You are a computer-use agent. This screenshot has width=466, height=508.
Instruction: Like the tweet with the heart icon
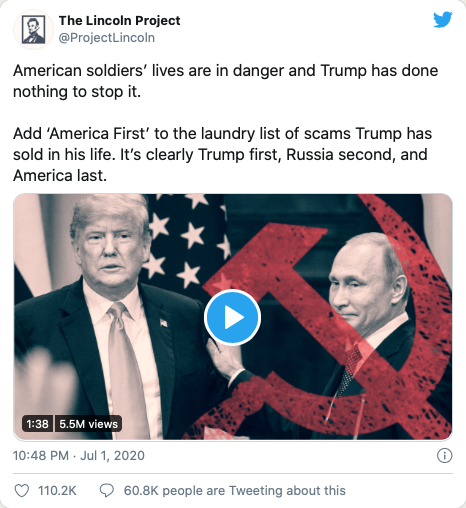(x=22, y=491)
